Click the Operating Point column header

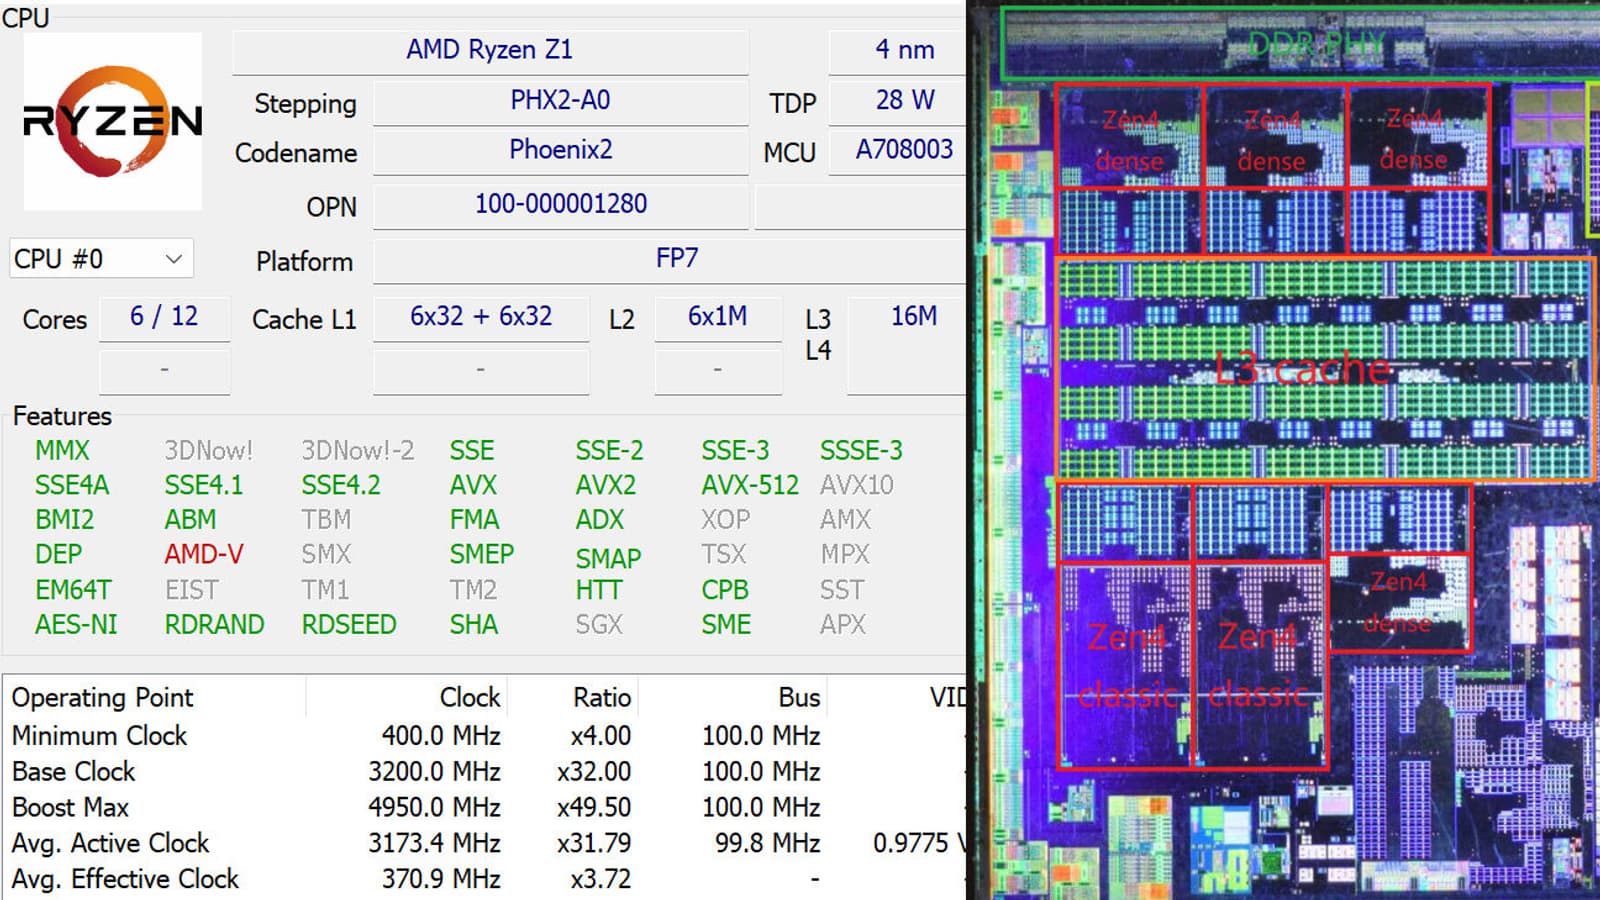tap(102, 697)
